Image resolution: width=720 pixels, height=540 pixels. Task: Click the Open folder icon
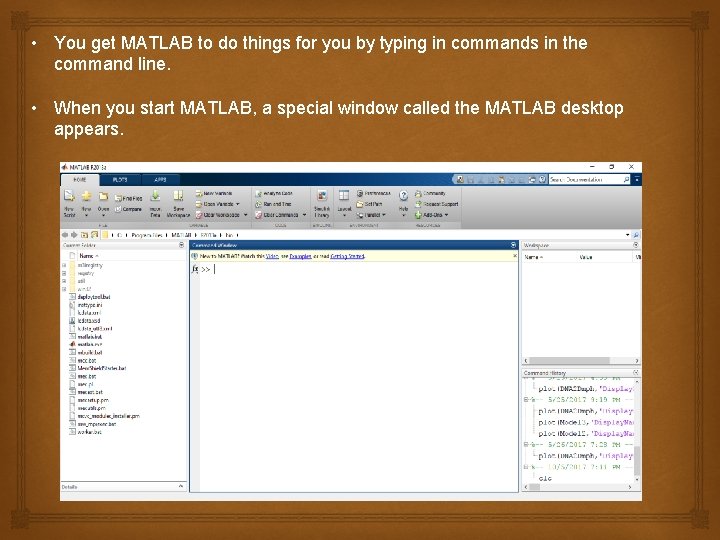(103, 197)
